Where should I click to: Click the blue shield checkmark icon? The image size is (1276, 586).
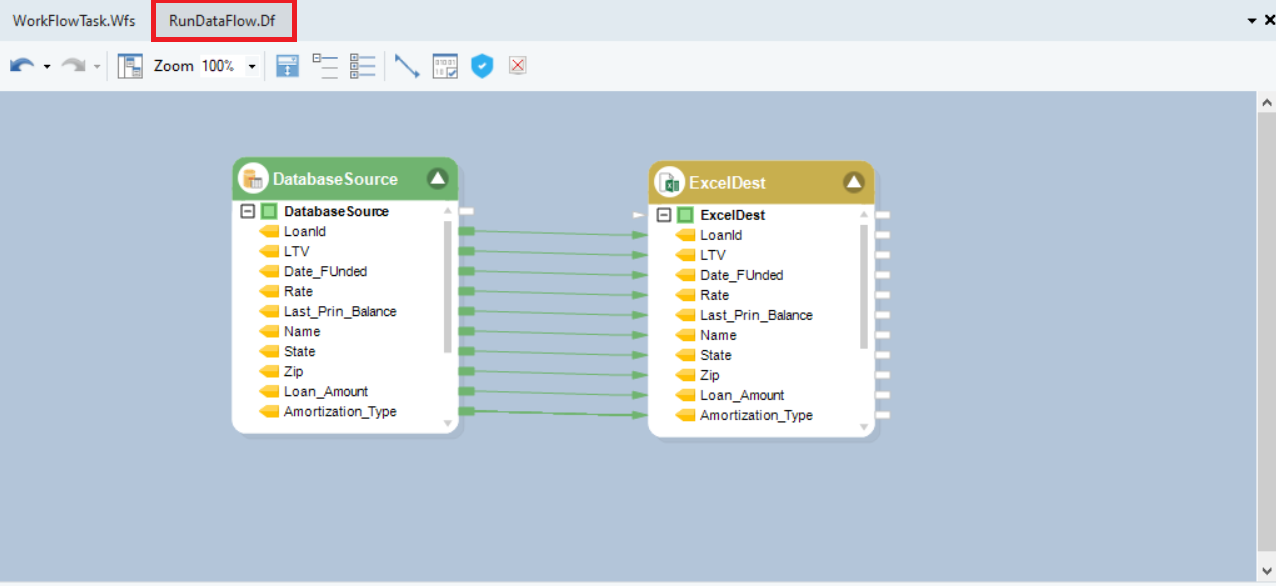click(482, 66)
